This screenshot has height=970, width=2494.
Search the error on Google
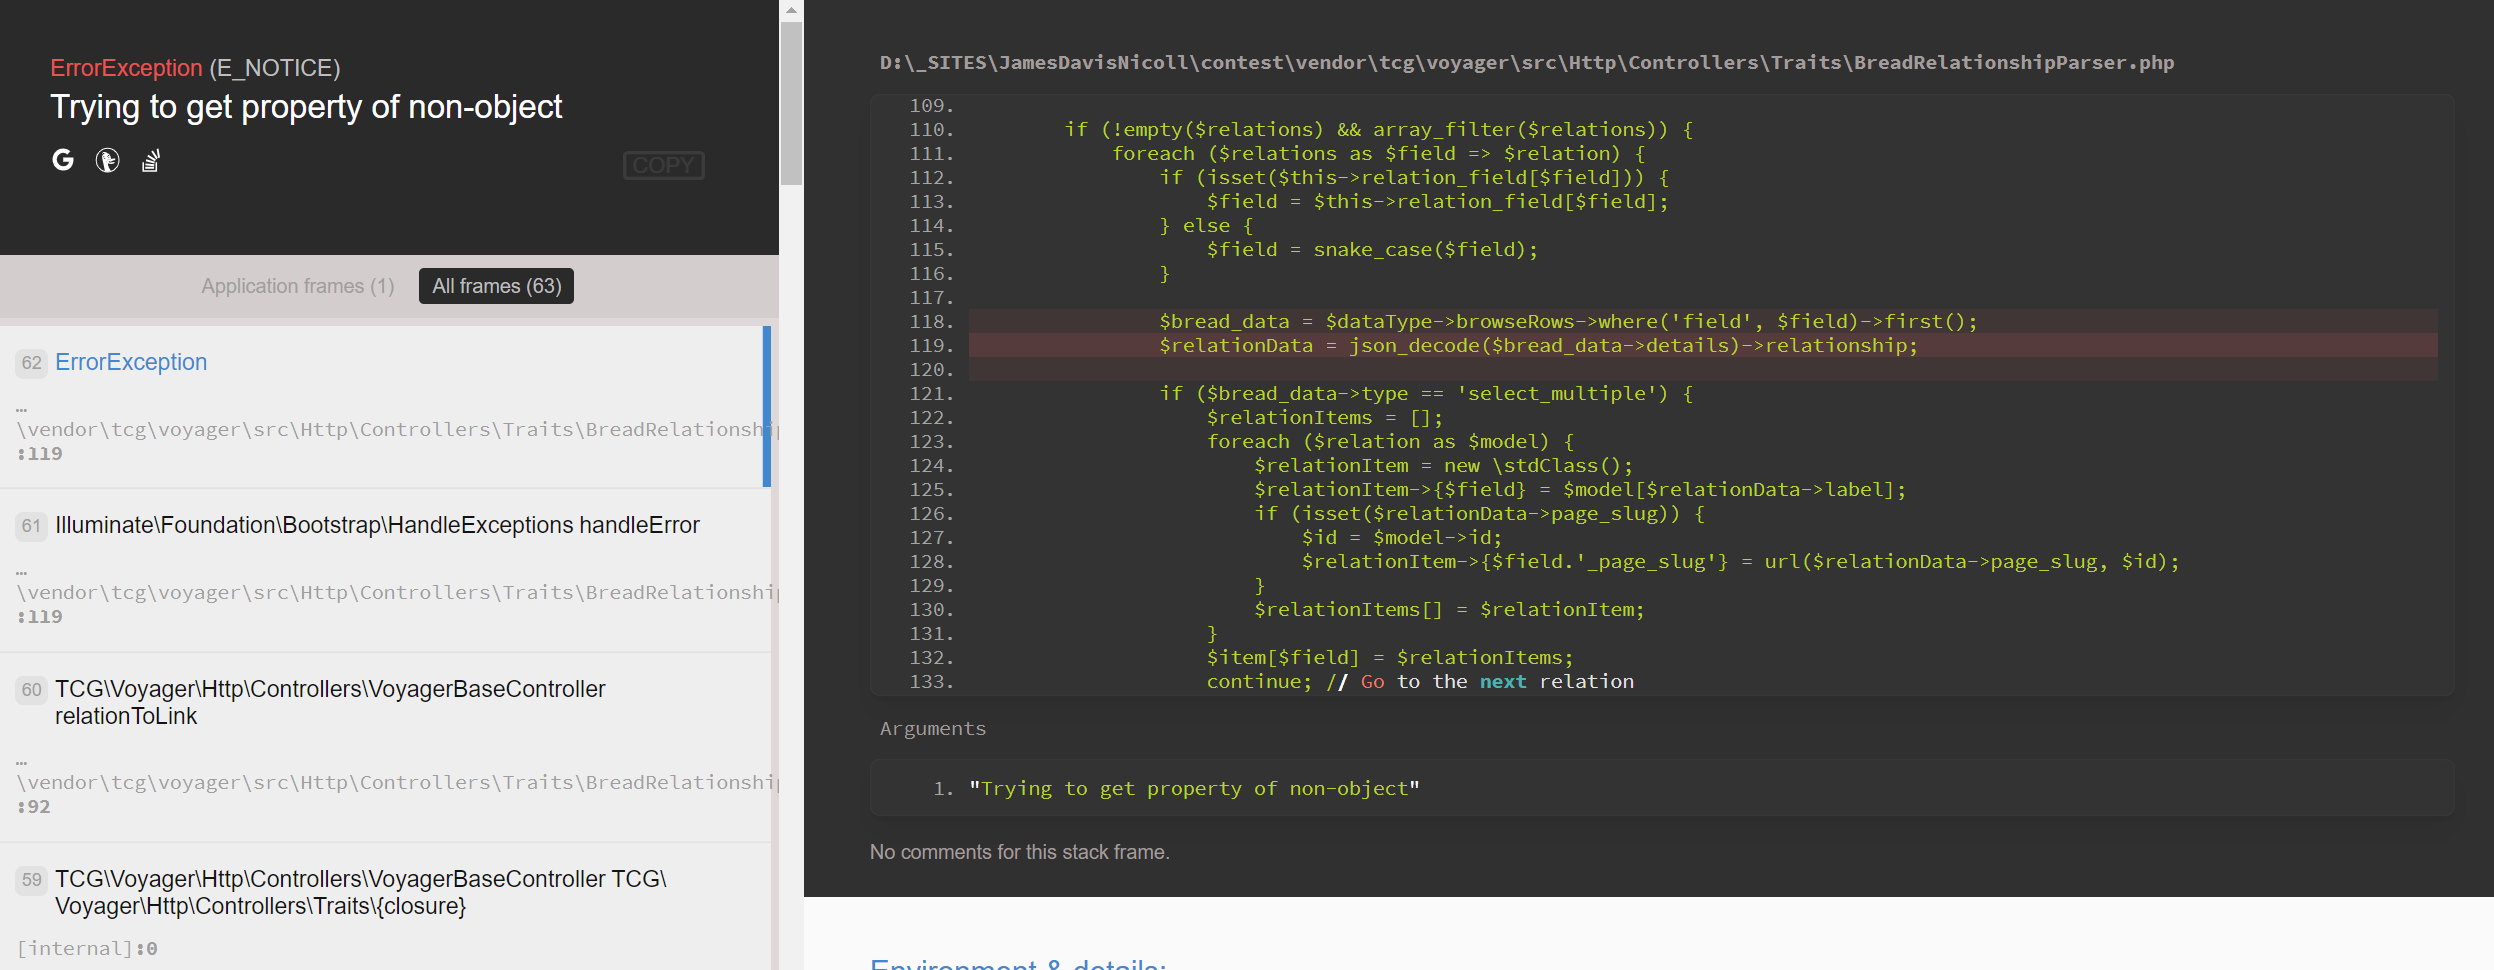63,160
